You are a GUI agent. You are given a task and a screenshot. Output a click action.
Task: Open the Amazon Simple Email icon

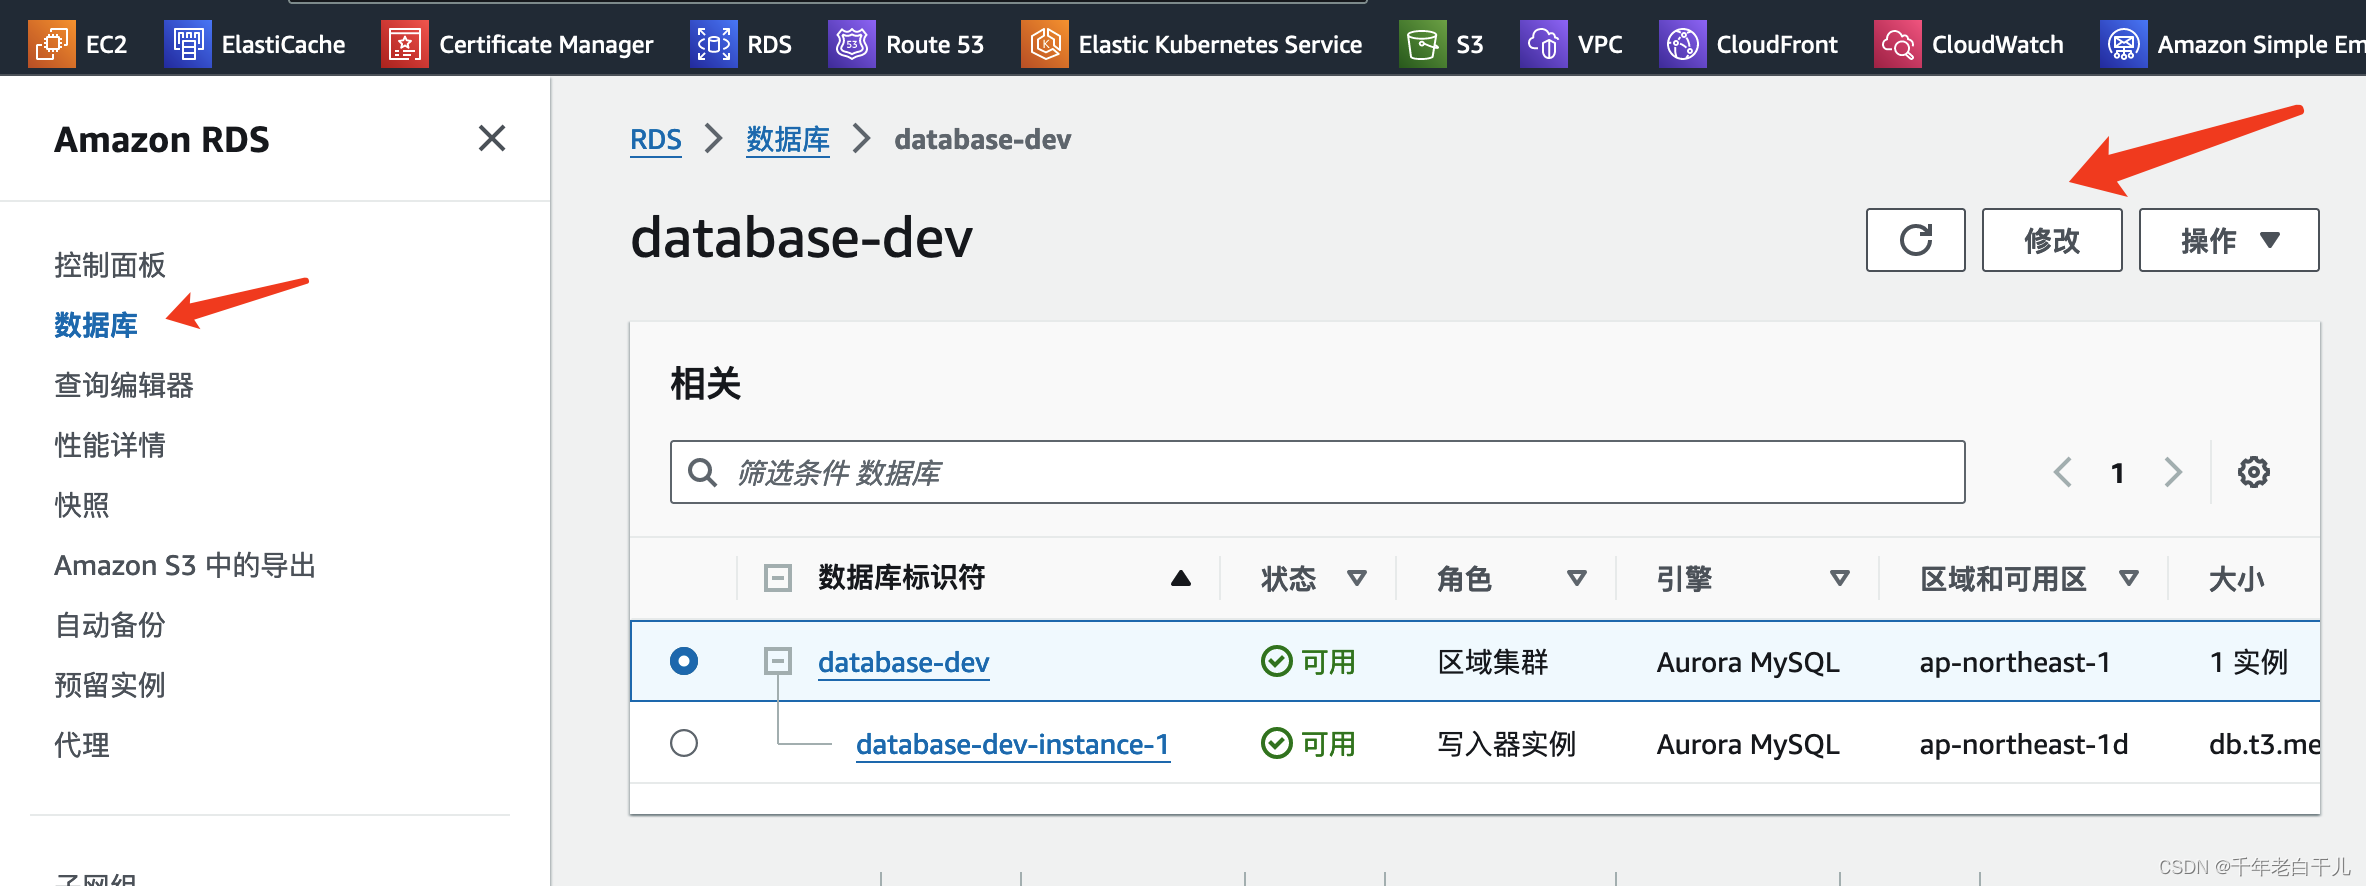(x=2124, y=44)
